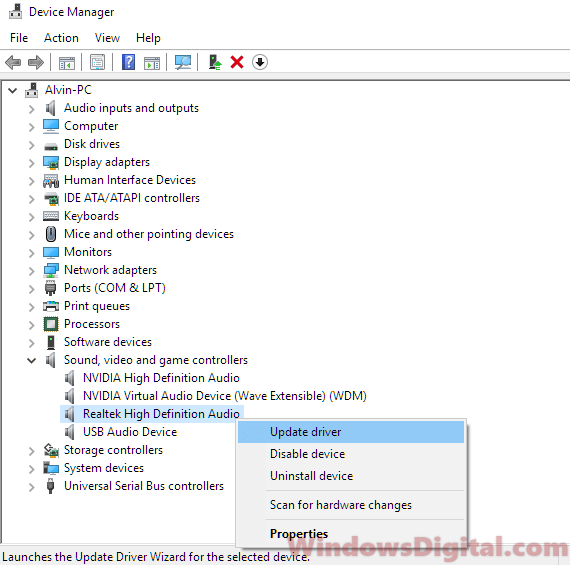Choose Uninstall device from context menu
Screen dimensions: 570x565
(x=351, y=476)
